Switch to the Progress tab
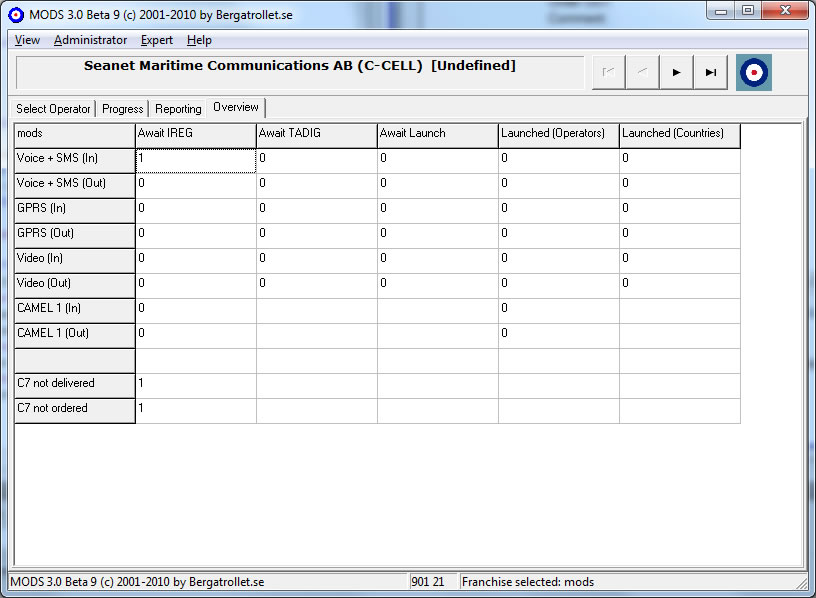Image resolution: width=816 pixels, height=598 pixels. tap(122, 109)
